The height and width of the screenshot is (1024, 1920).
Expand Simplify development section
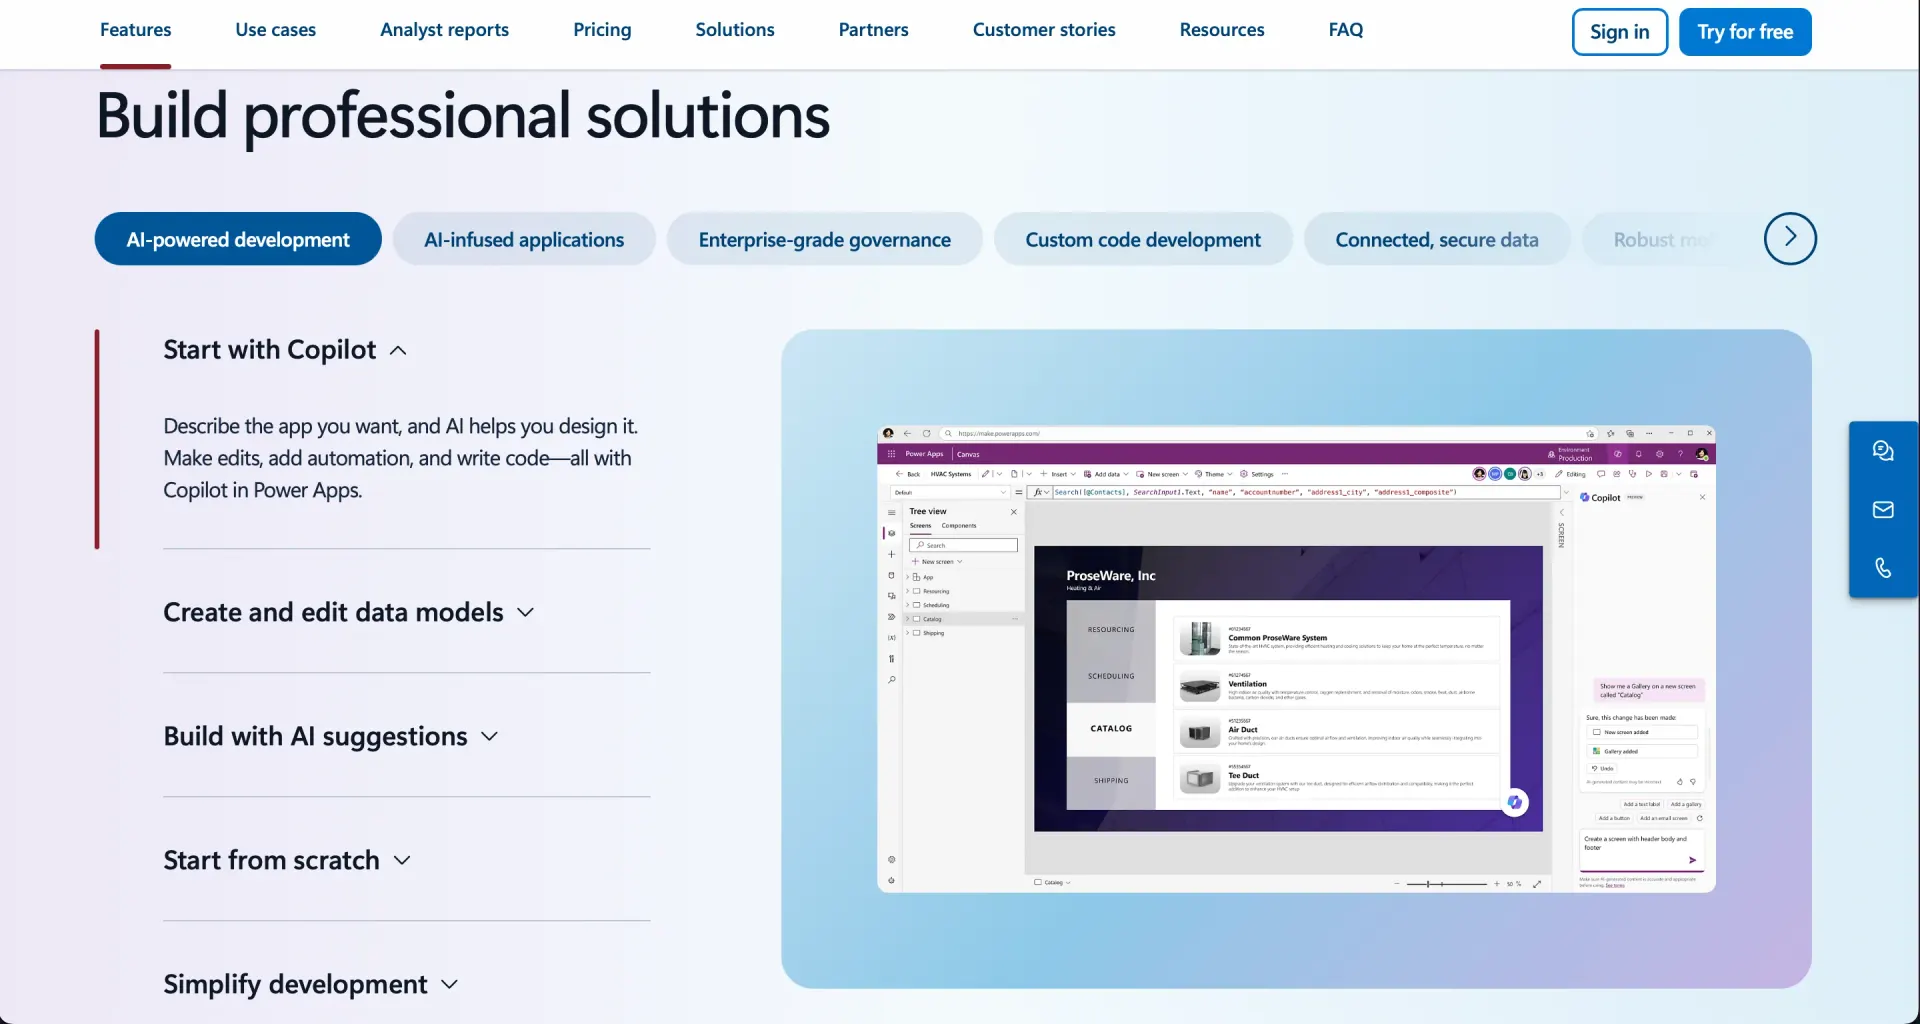coord(311,985)
